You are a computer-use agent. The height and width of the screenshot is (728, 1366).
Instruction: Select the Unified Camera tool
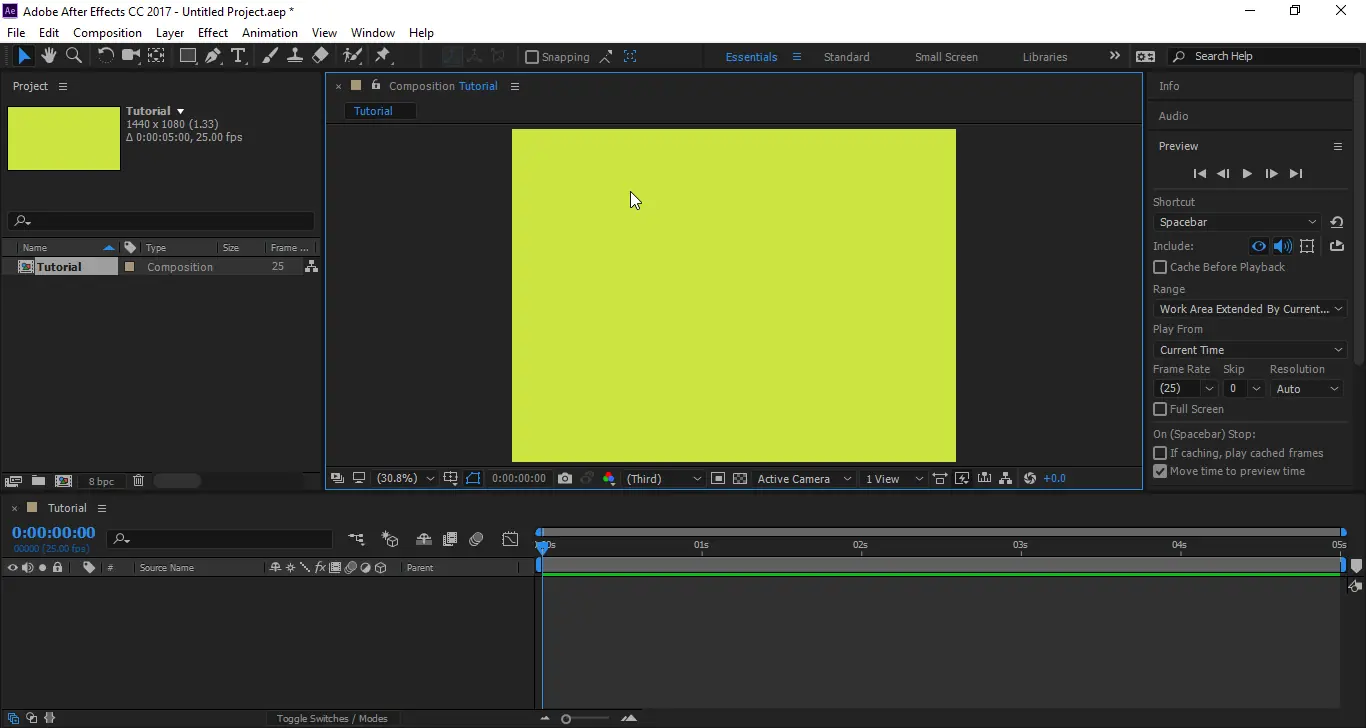coord(131,56)
